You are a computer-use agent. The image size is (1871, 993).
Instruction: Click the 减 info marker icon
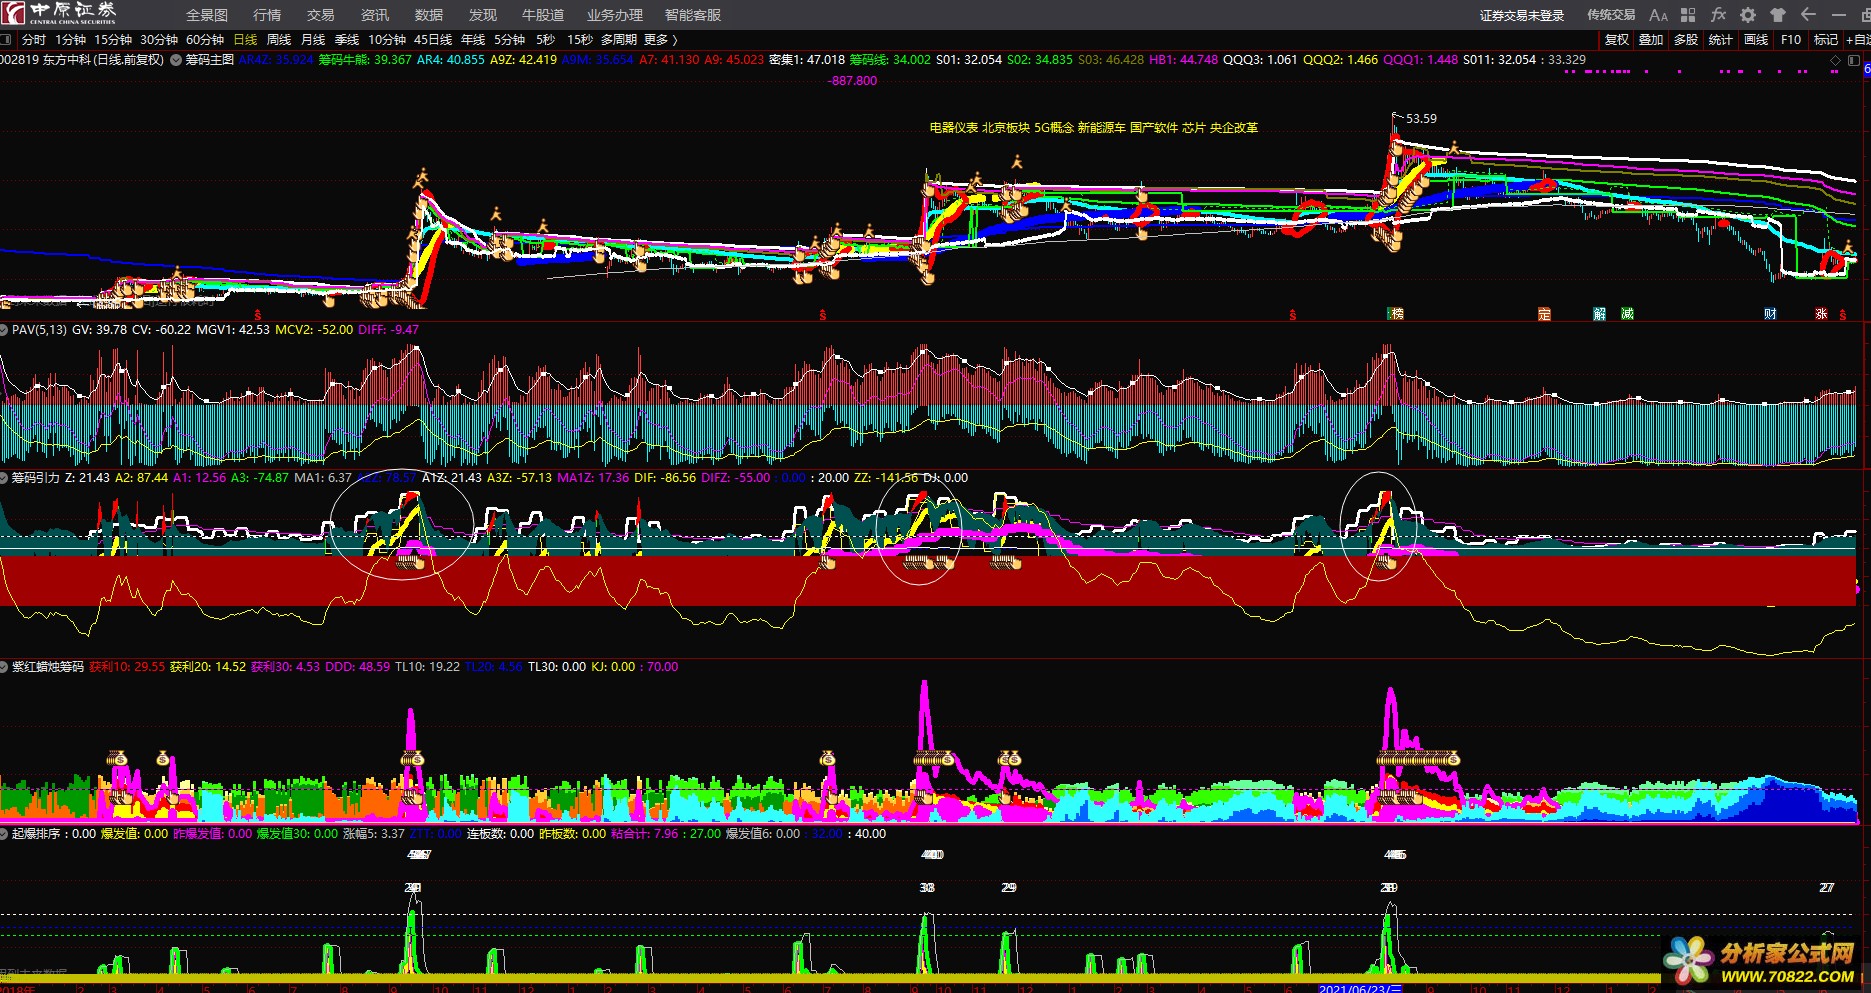click(1627, 314)
